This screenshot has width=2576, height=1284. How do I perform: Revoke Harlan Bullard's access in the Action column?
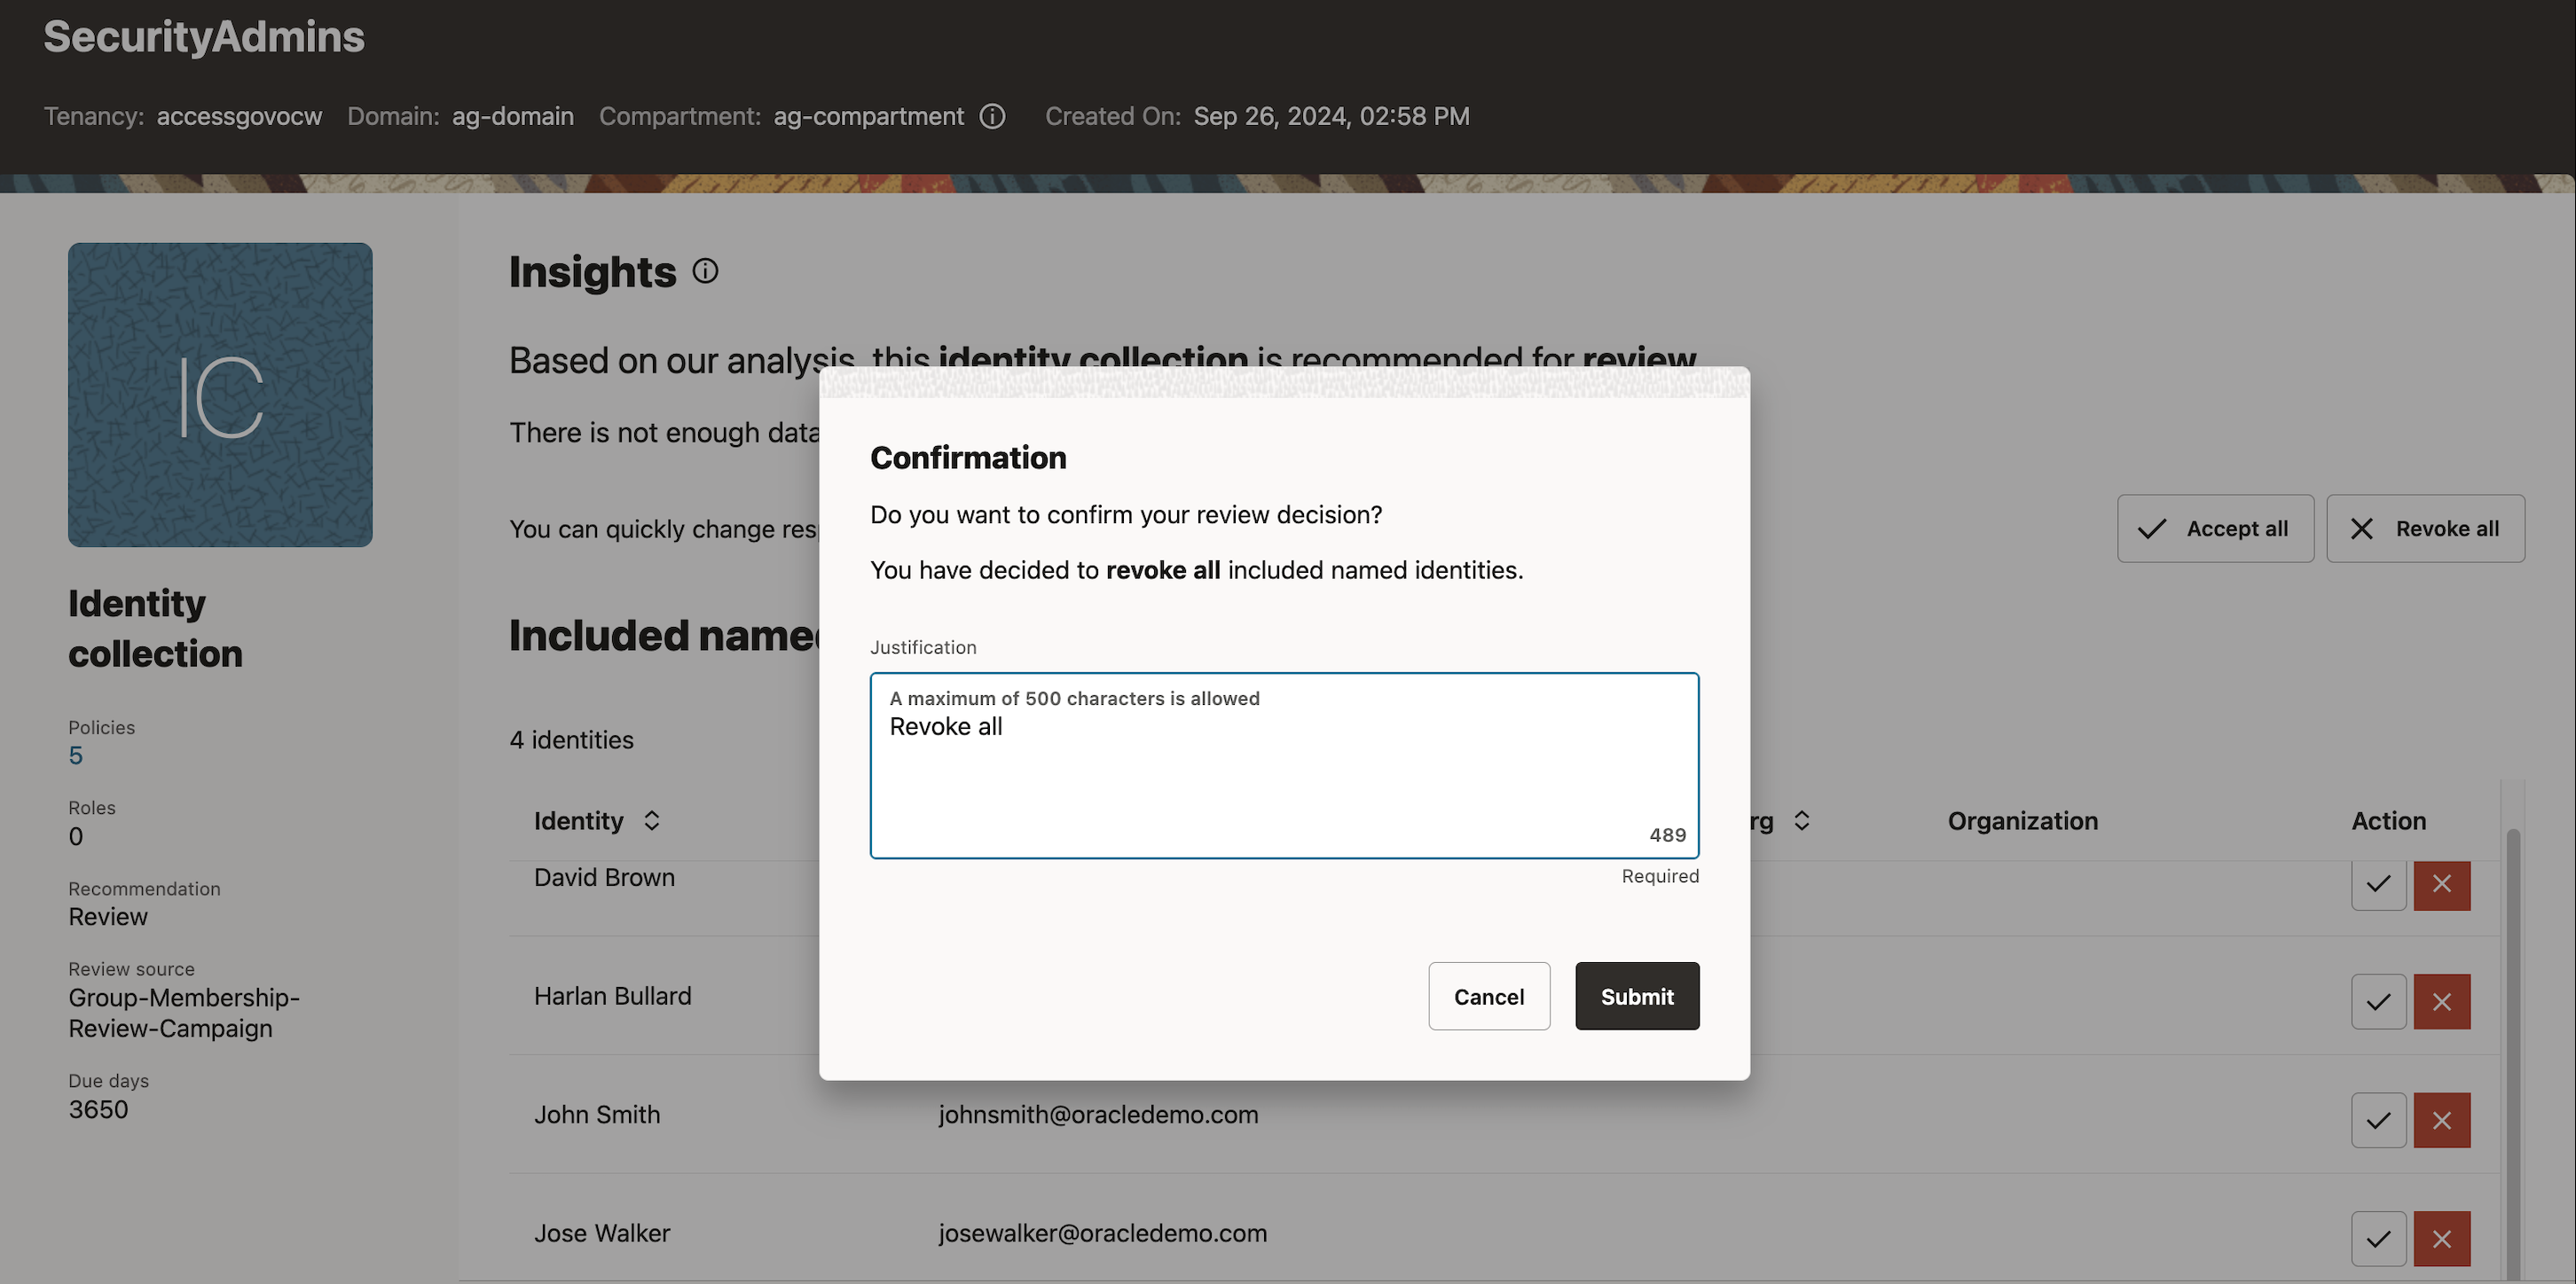tap(2442, 1001)
